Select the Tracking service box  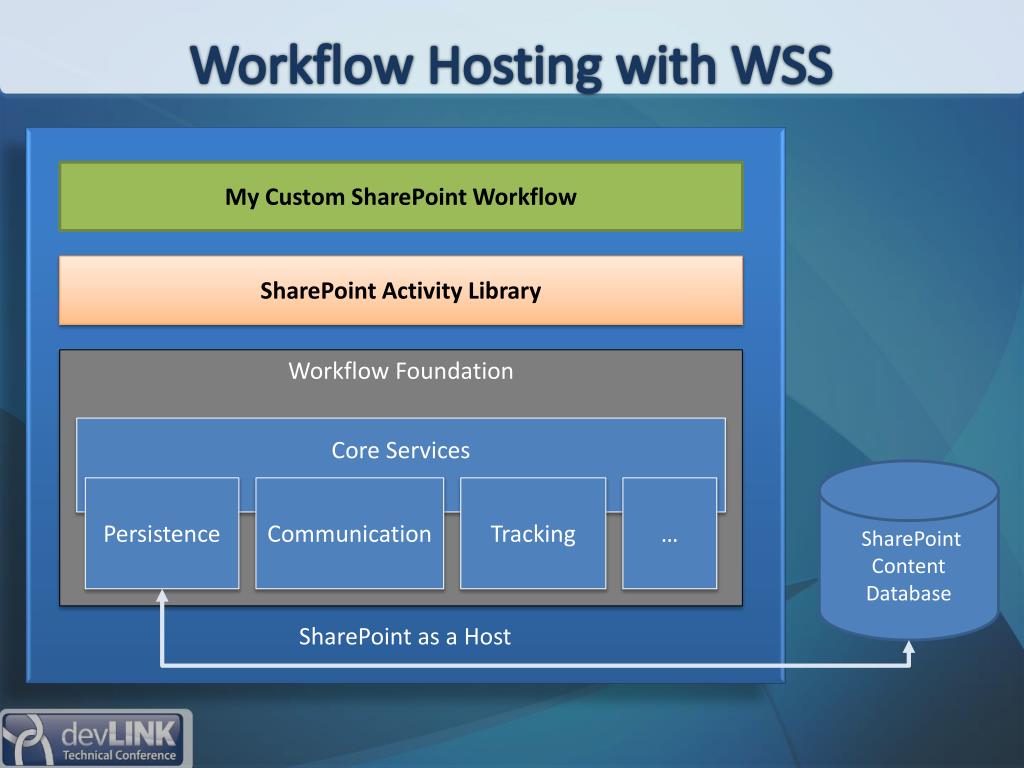(533, 533)
